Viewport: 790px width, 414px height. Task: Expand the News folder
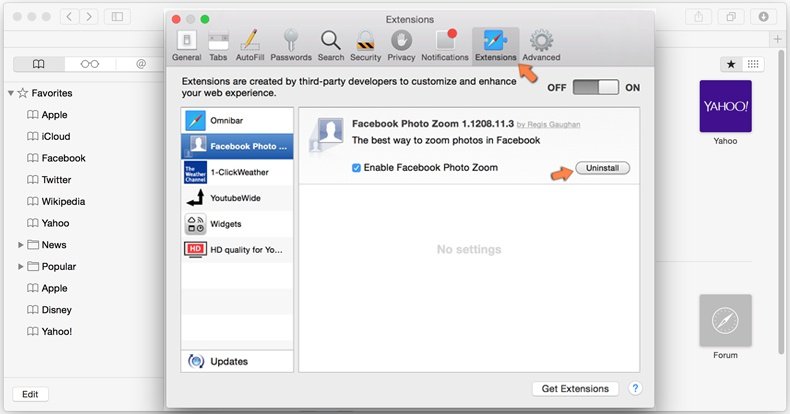[21, 245]
